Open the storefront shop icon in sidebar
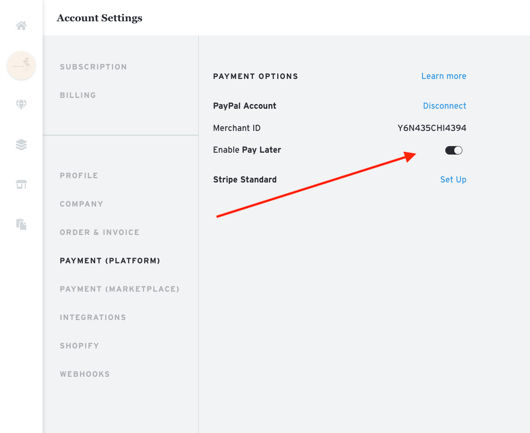530x433 pixels. [x=21, y=185]
